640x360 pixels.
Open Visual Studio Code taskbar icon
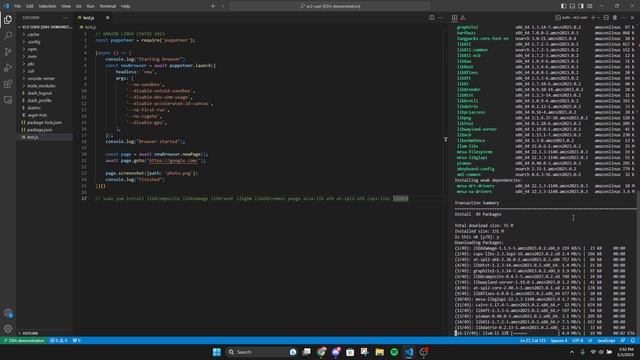(x=409, y=352)
